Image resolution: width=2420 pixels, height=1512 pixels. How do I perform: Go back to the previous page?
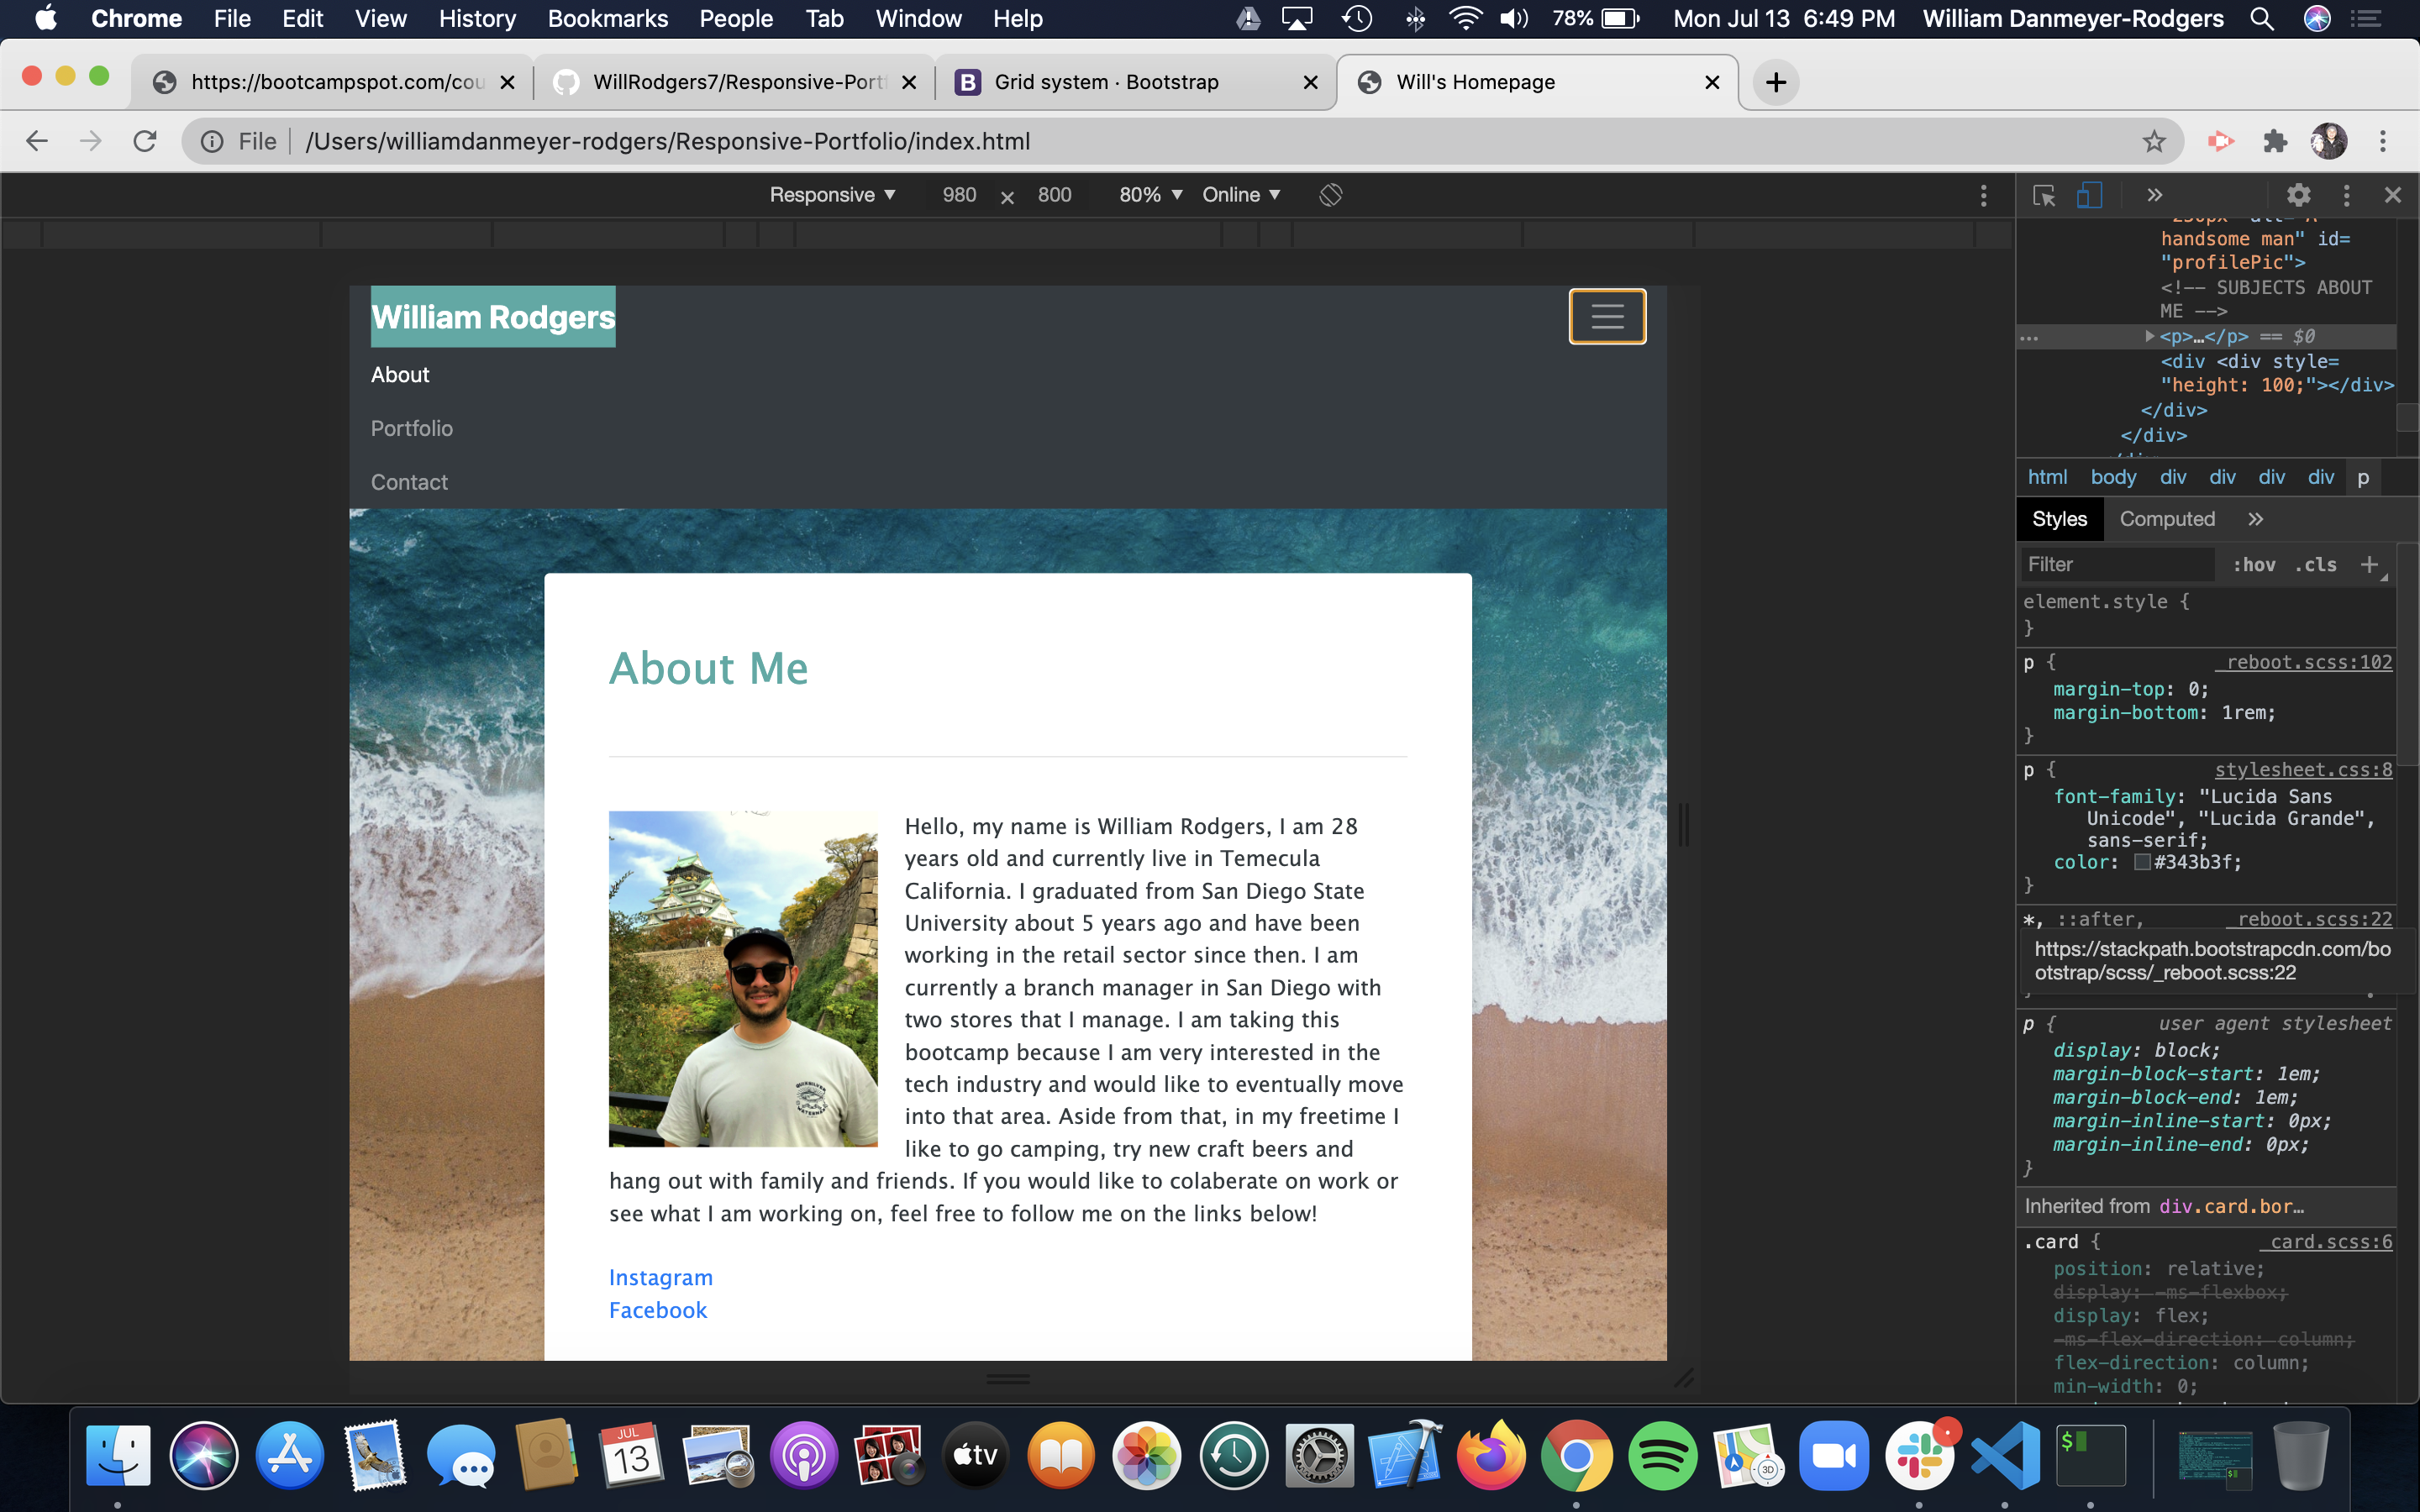(x=37, y=141)
